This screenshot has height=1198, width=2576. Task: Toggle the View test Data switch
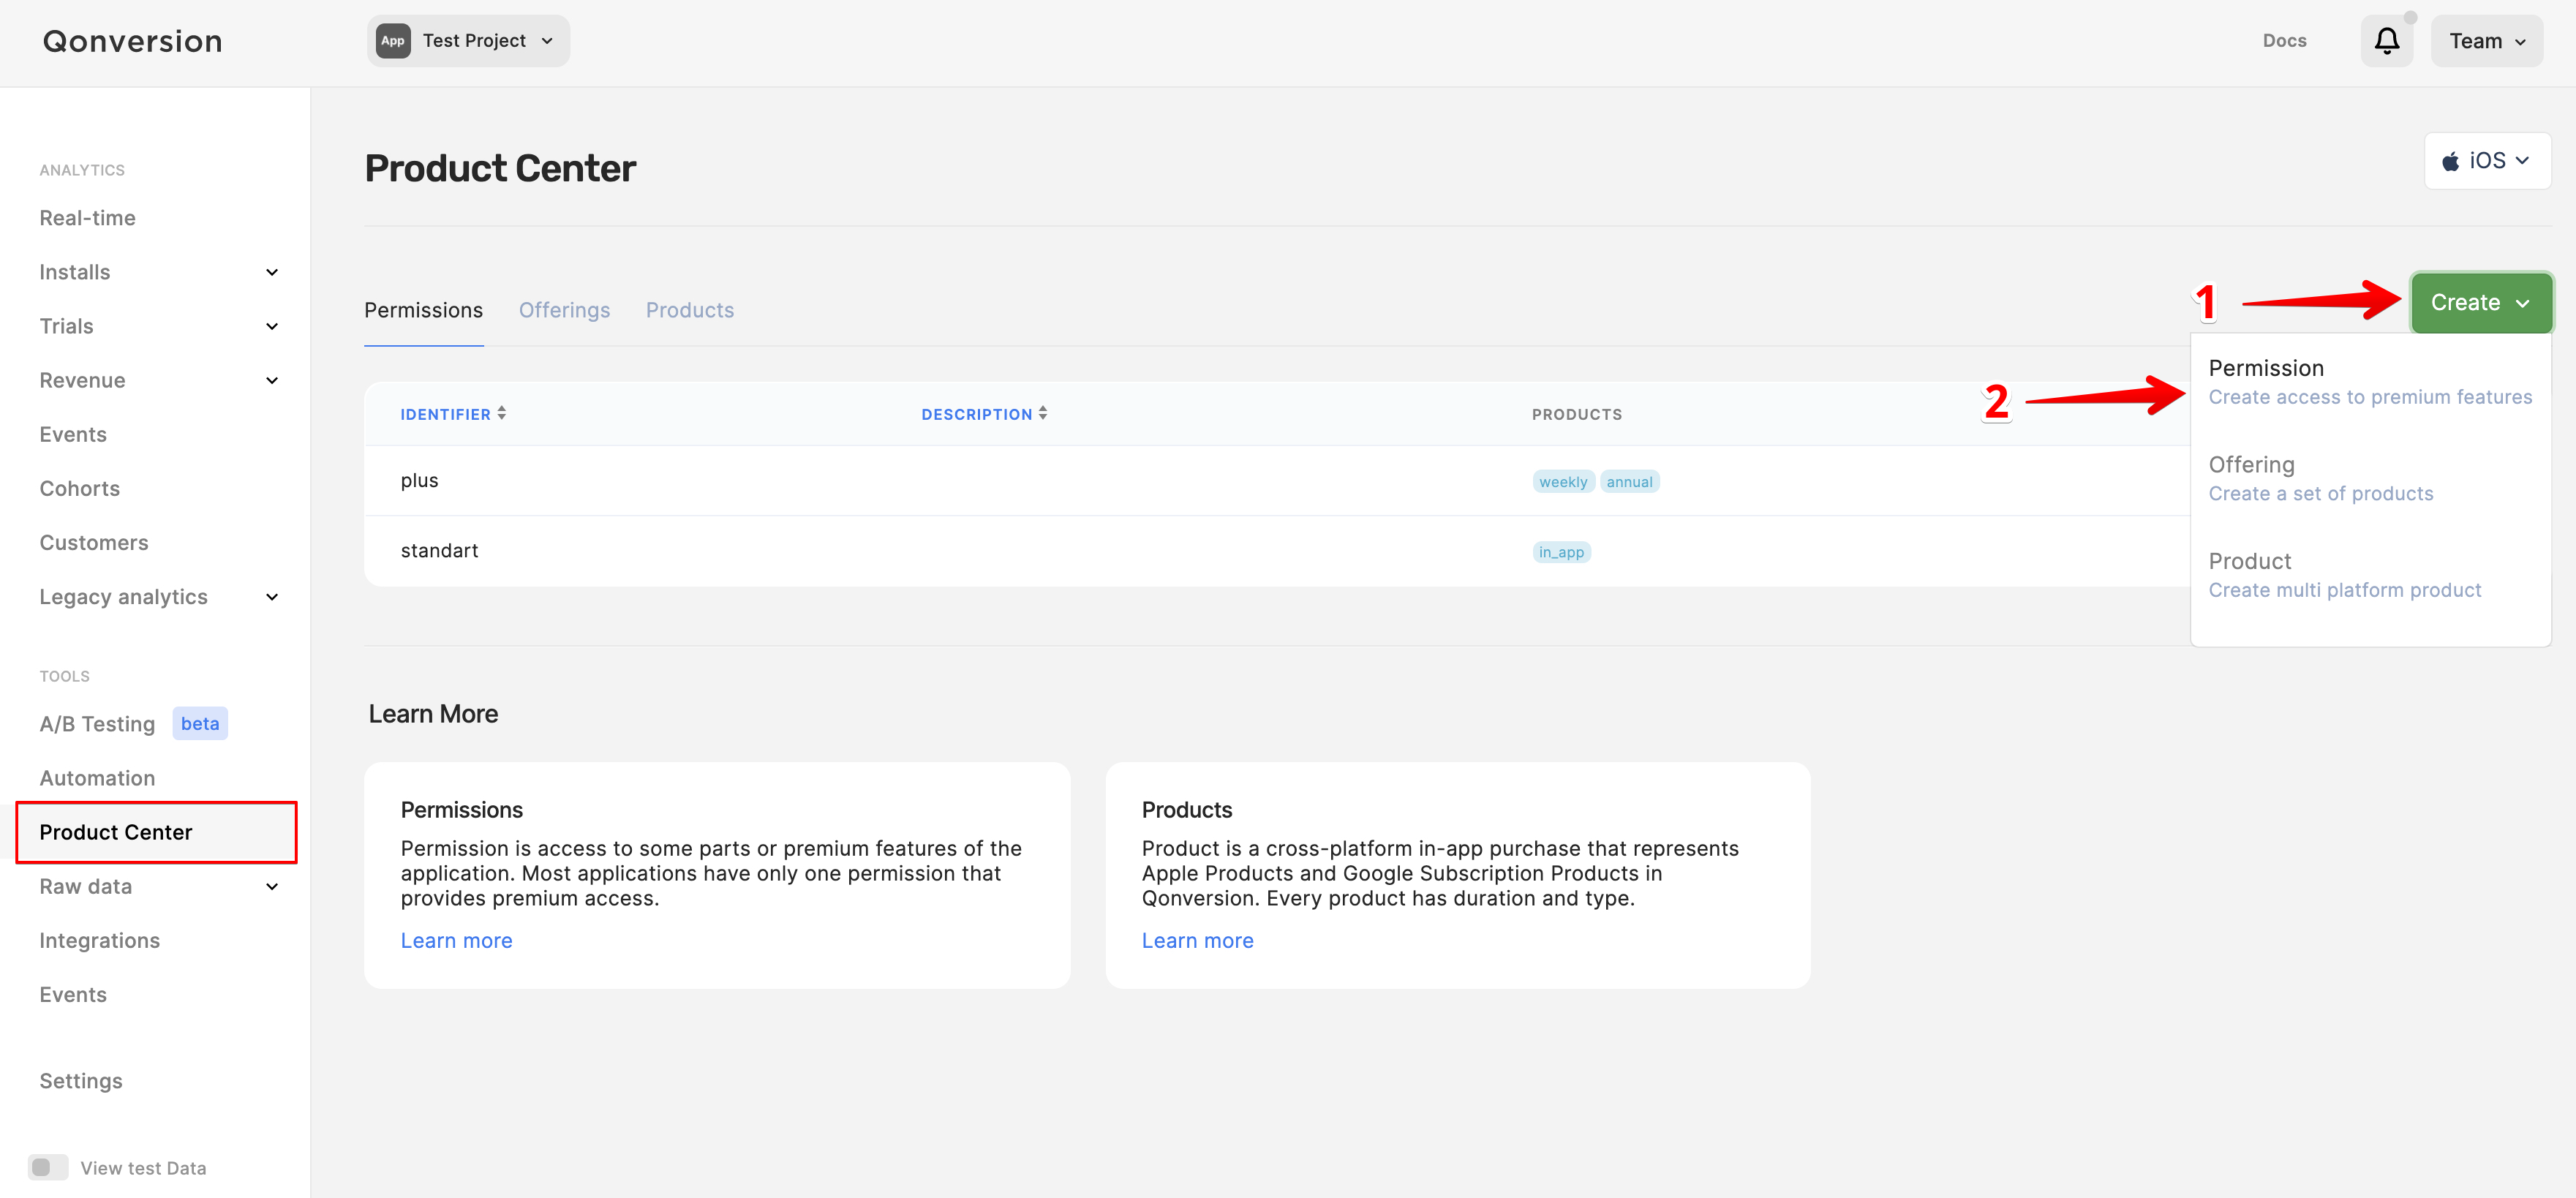coord(47,1167)
